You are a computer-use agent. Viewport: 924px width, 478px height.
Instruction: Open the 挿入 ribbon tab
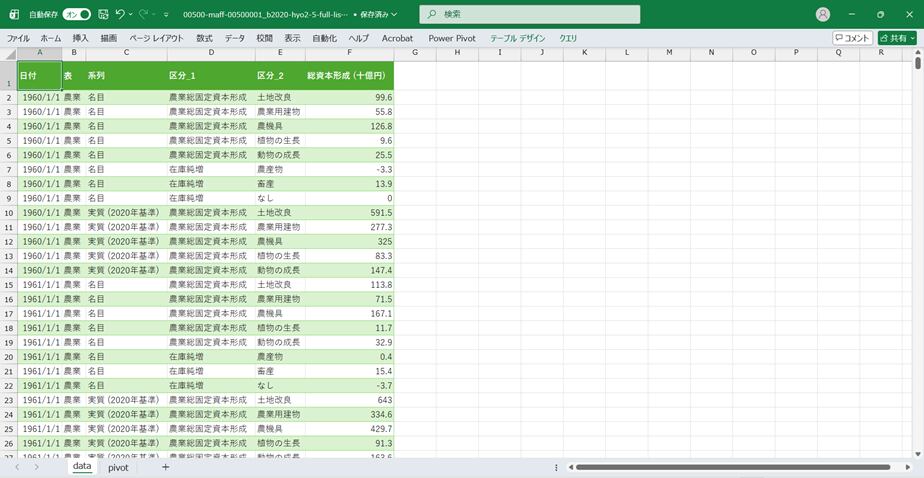(80, 38)
